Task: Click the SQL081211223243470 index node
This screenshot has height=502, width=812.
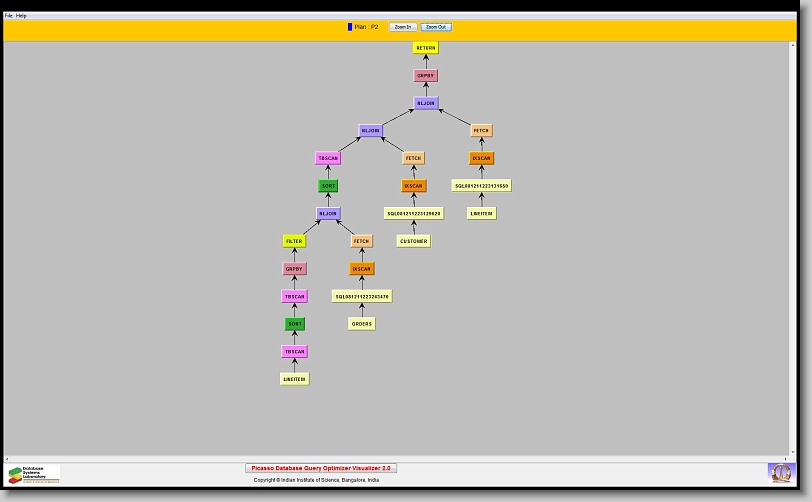Action: point(362,297)
